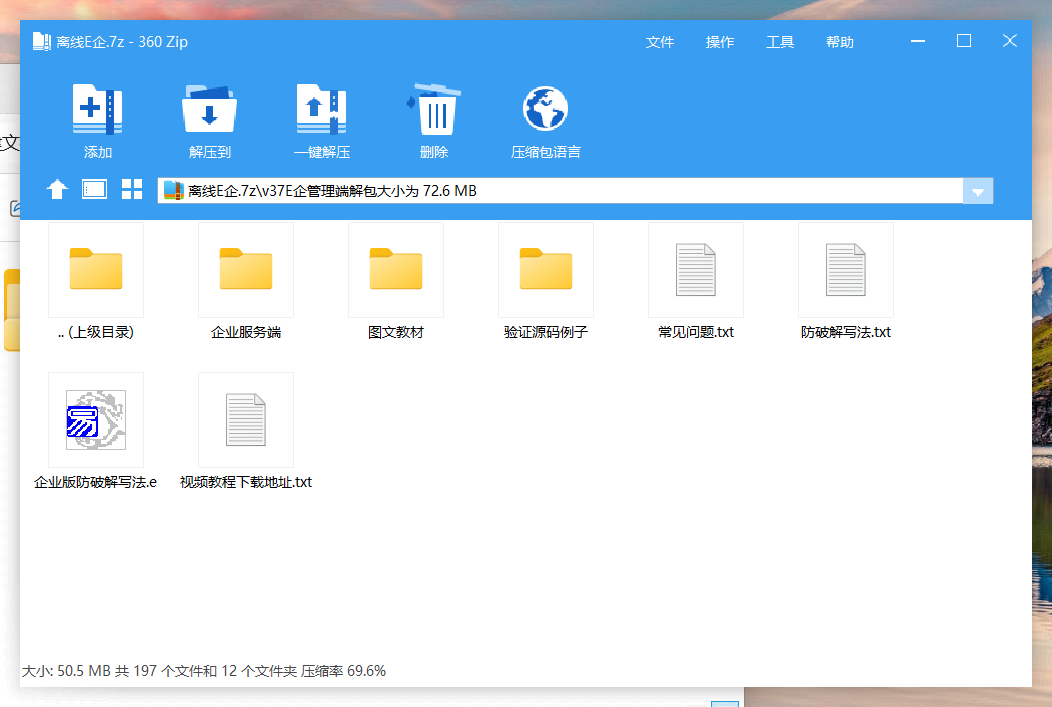
Task: Select the ..(上级目录) parent folder
Action: click(96, 270)
